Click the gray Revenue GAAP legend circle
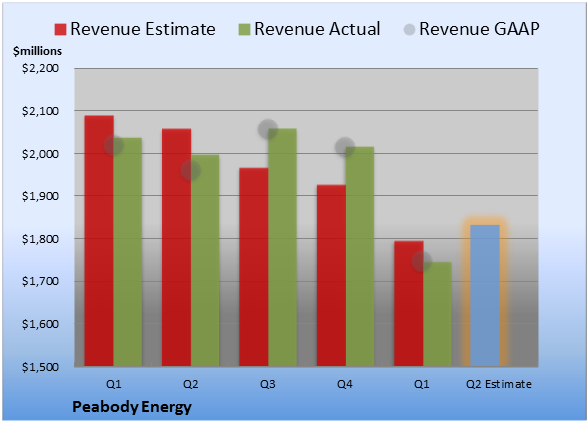 point(409,30)
